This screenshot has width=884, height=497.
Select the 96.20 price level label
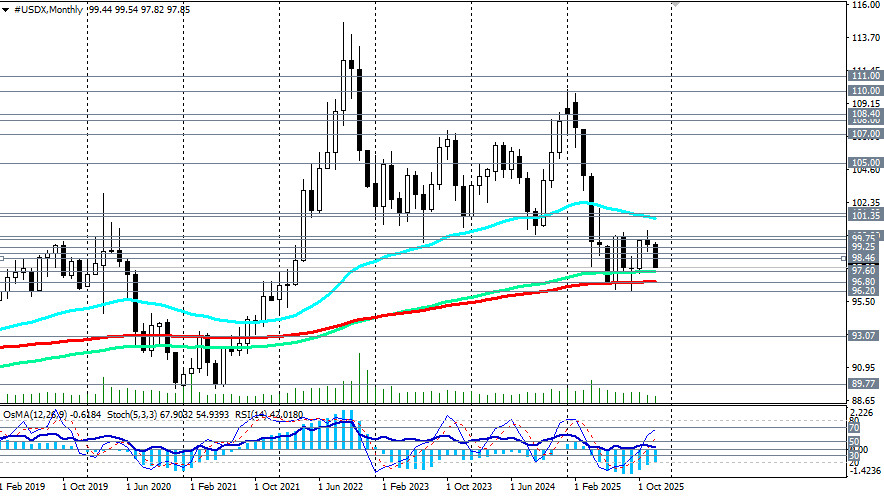(x=865, y=291)
